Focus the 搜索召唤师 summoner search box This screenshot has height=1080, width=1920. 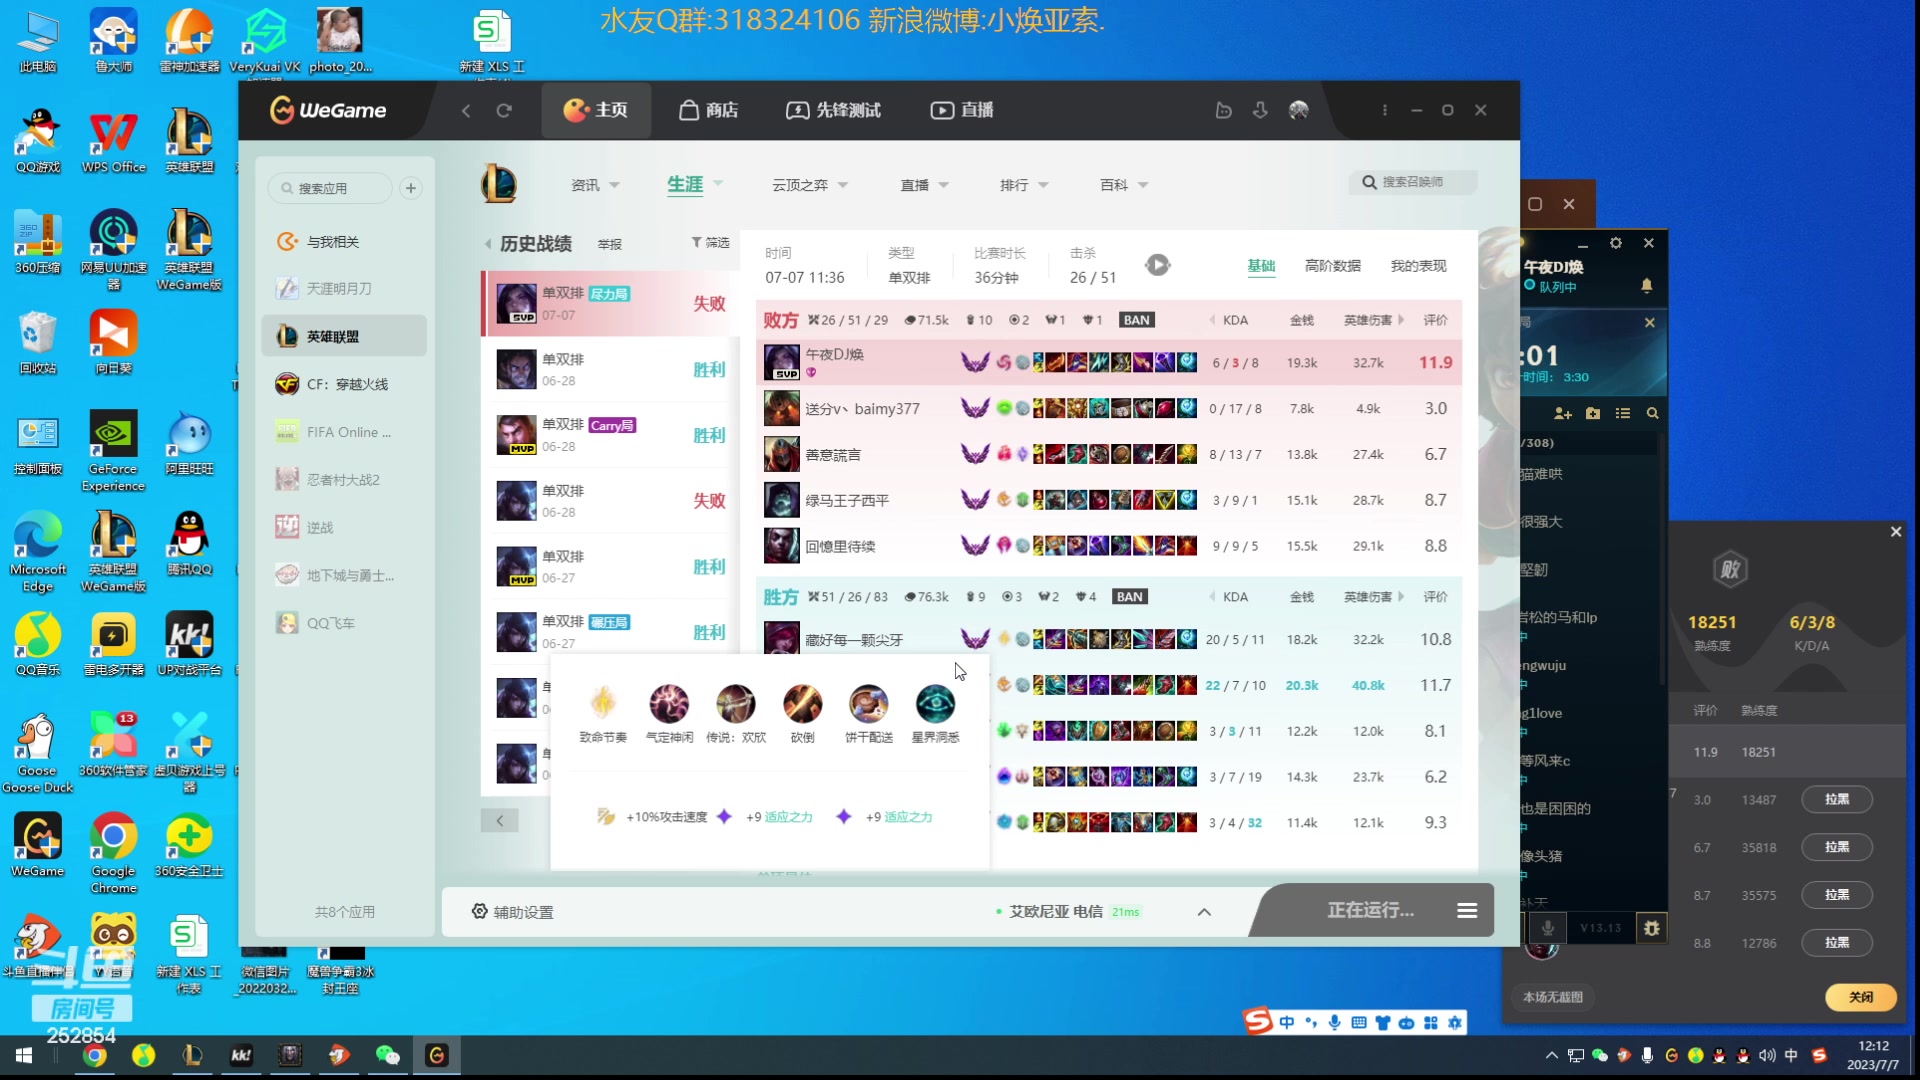pyautogui.click(x=1413, y=182)
